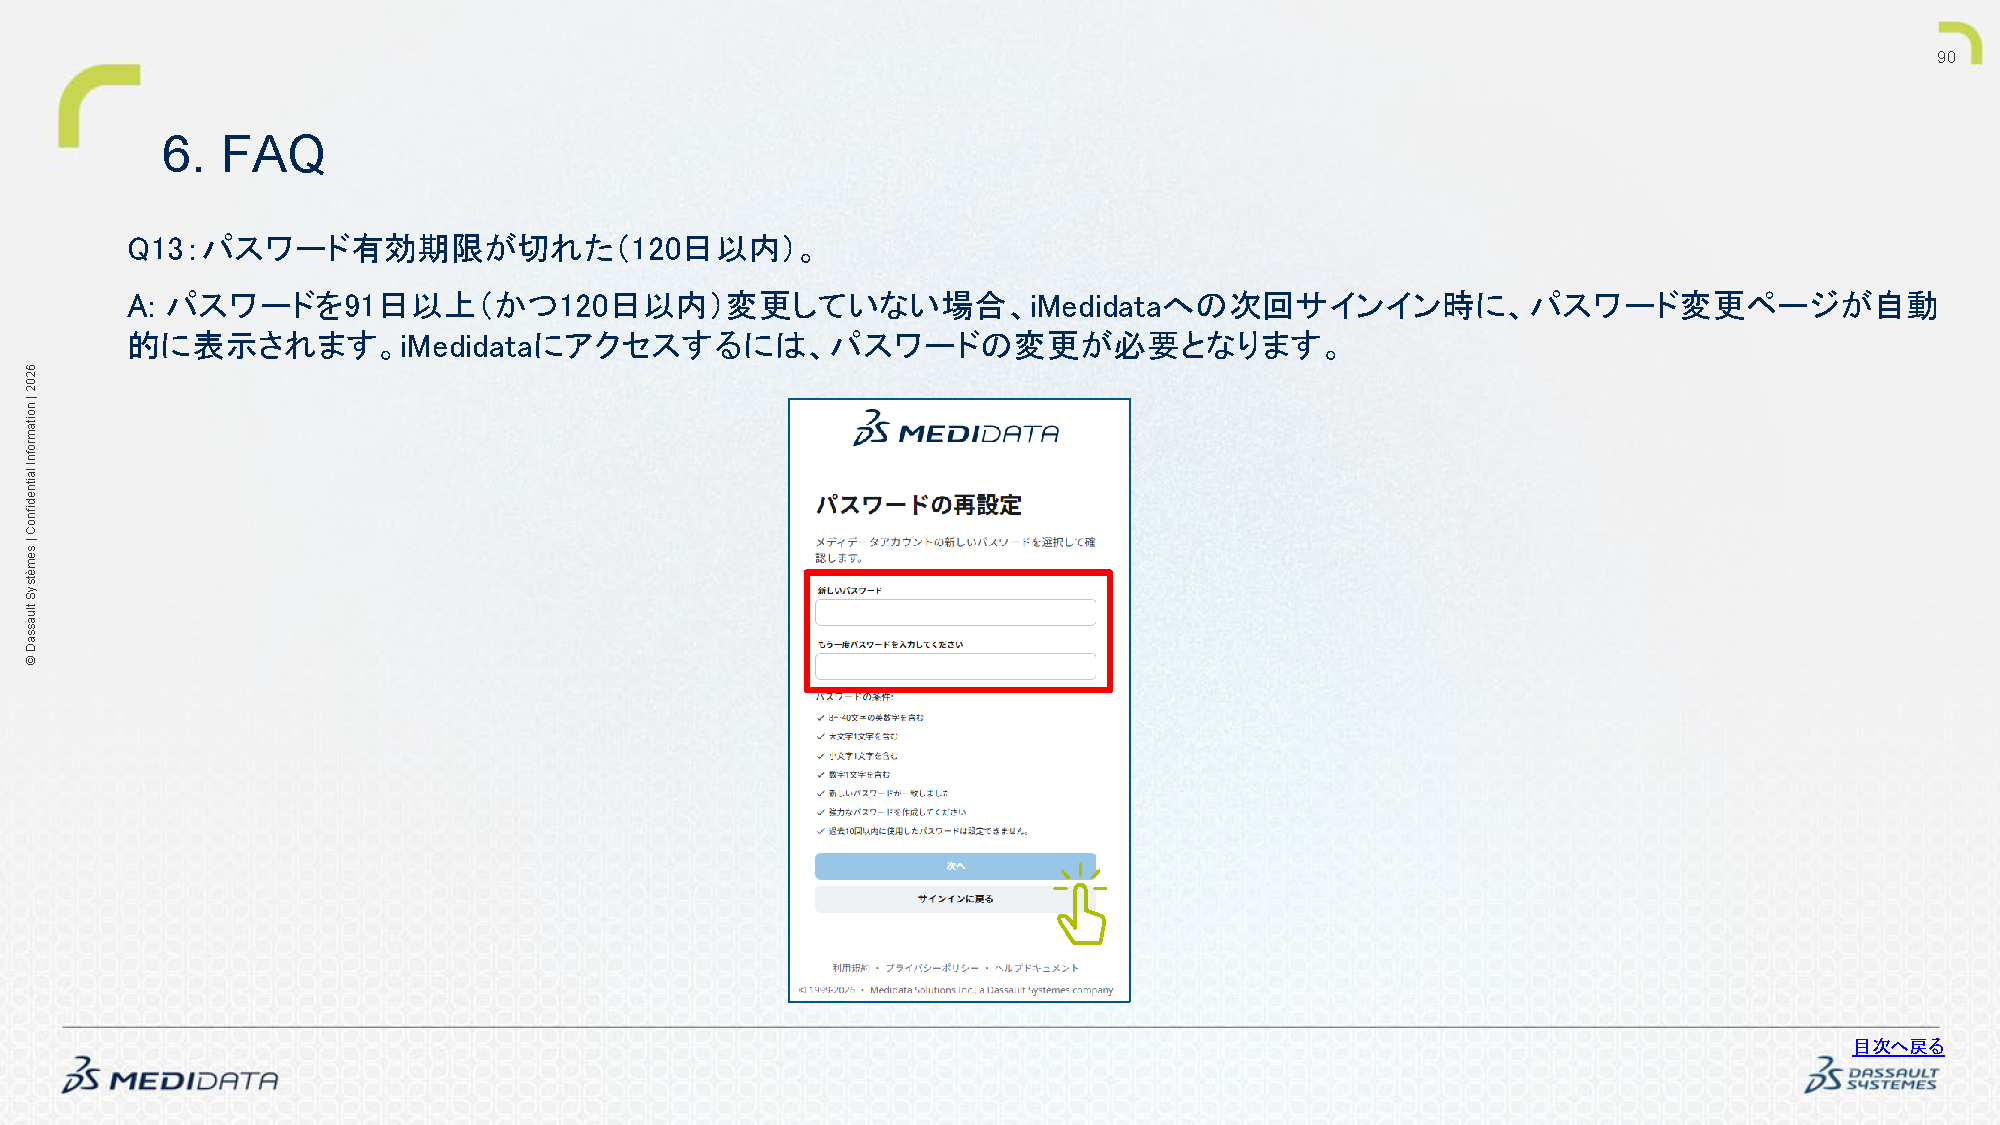Screen dimensions: 2000x1125
Task: Click the slide title 6. FAQ
Action: 243,154
